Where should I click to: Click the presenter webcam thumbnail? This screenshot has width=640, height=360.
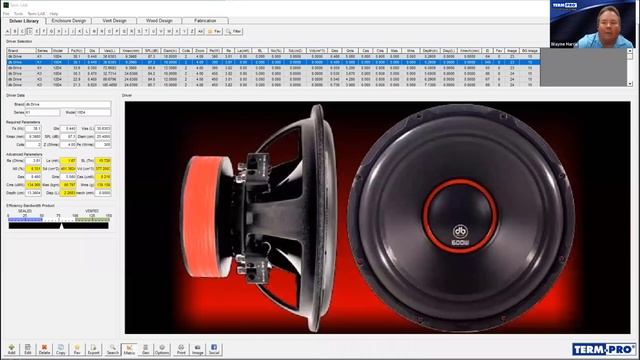(x=592, y=24)
